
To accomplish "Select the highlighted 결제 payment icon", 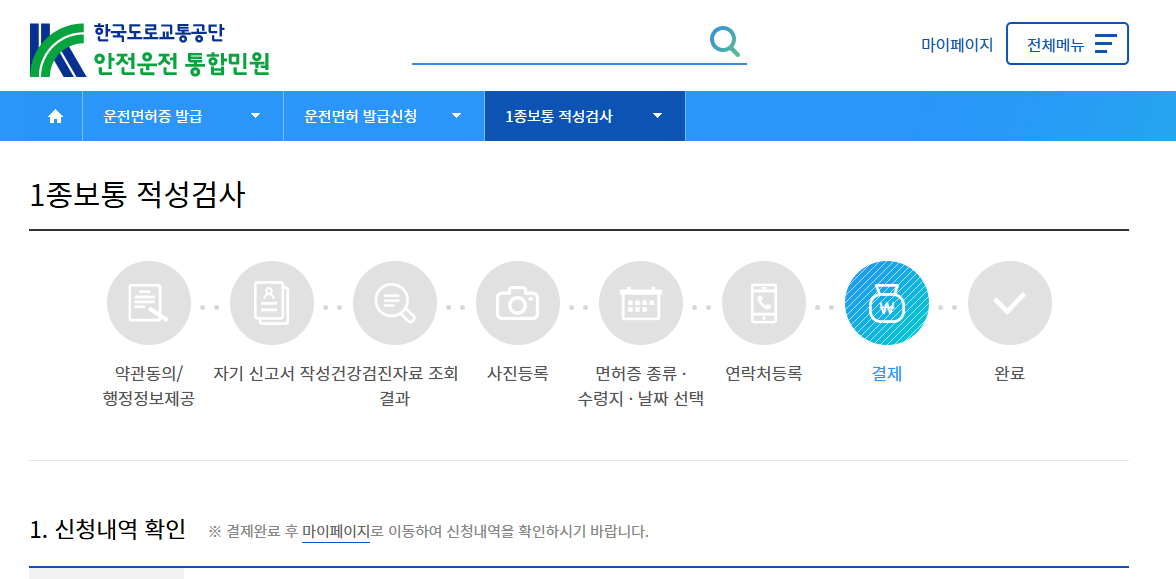I will pos(887,302).
